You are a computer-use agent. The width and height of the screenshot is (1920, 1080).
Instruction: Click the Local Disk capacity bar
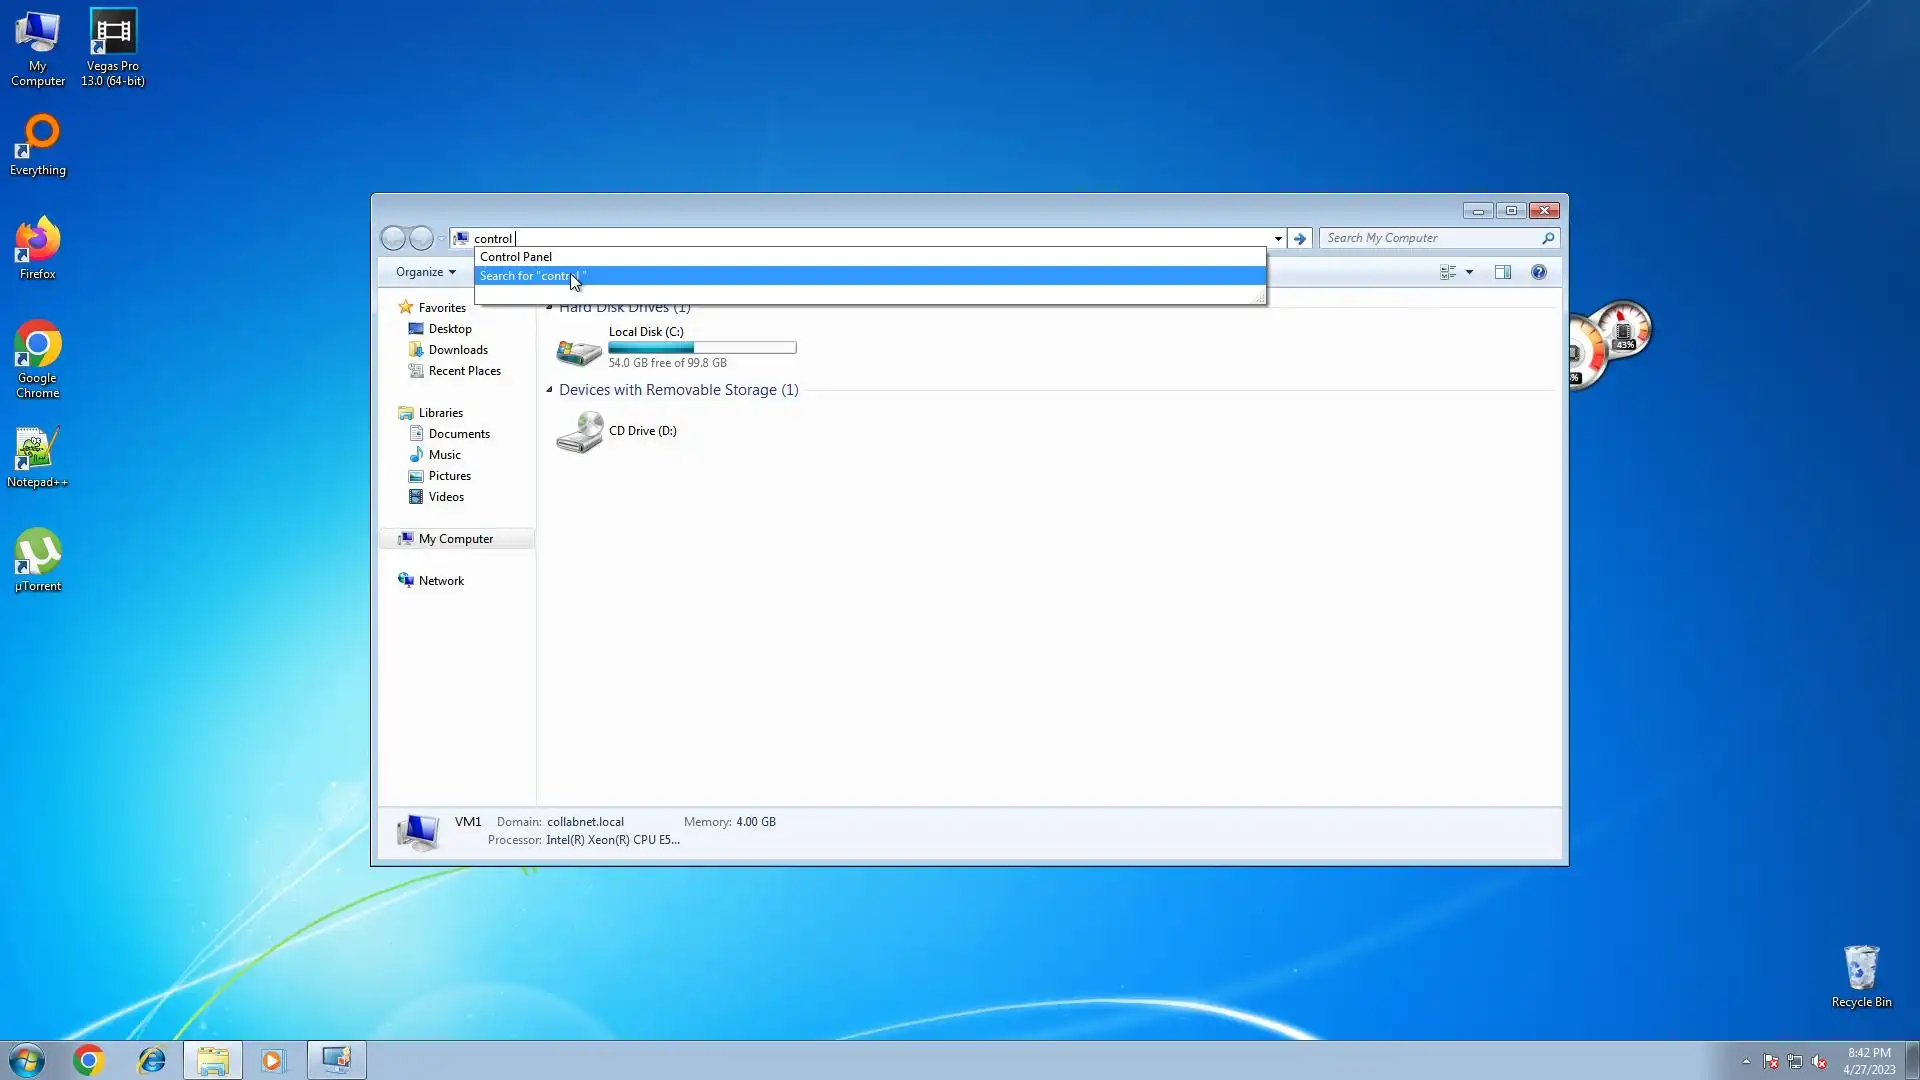coord(702,348)
